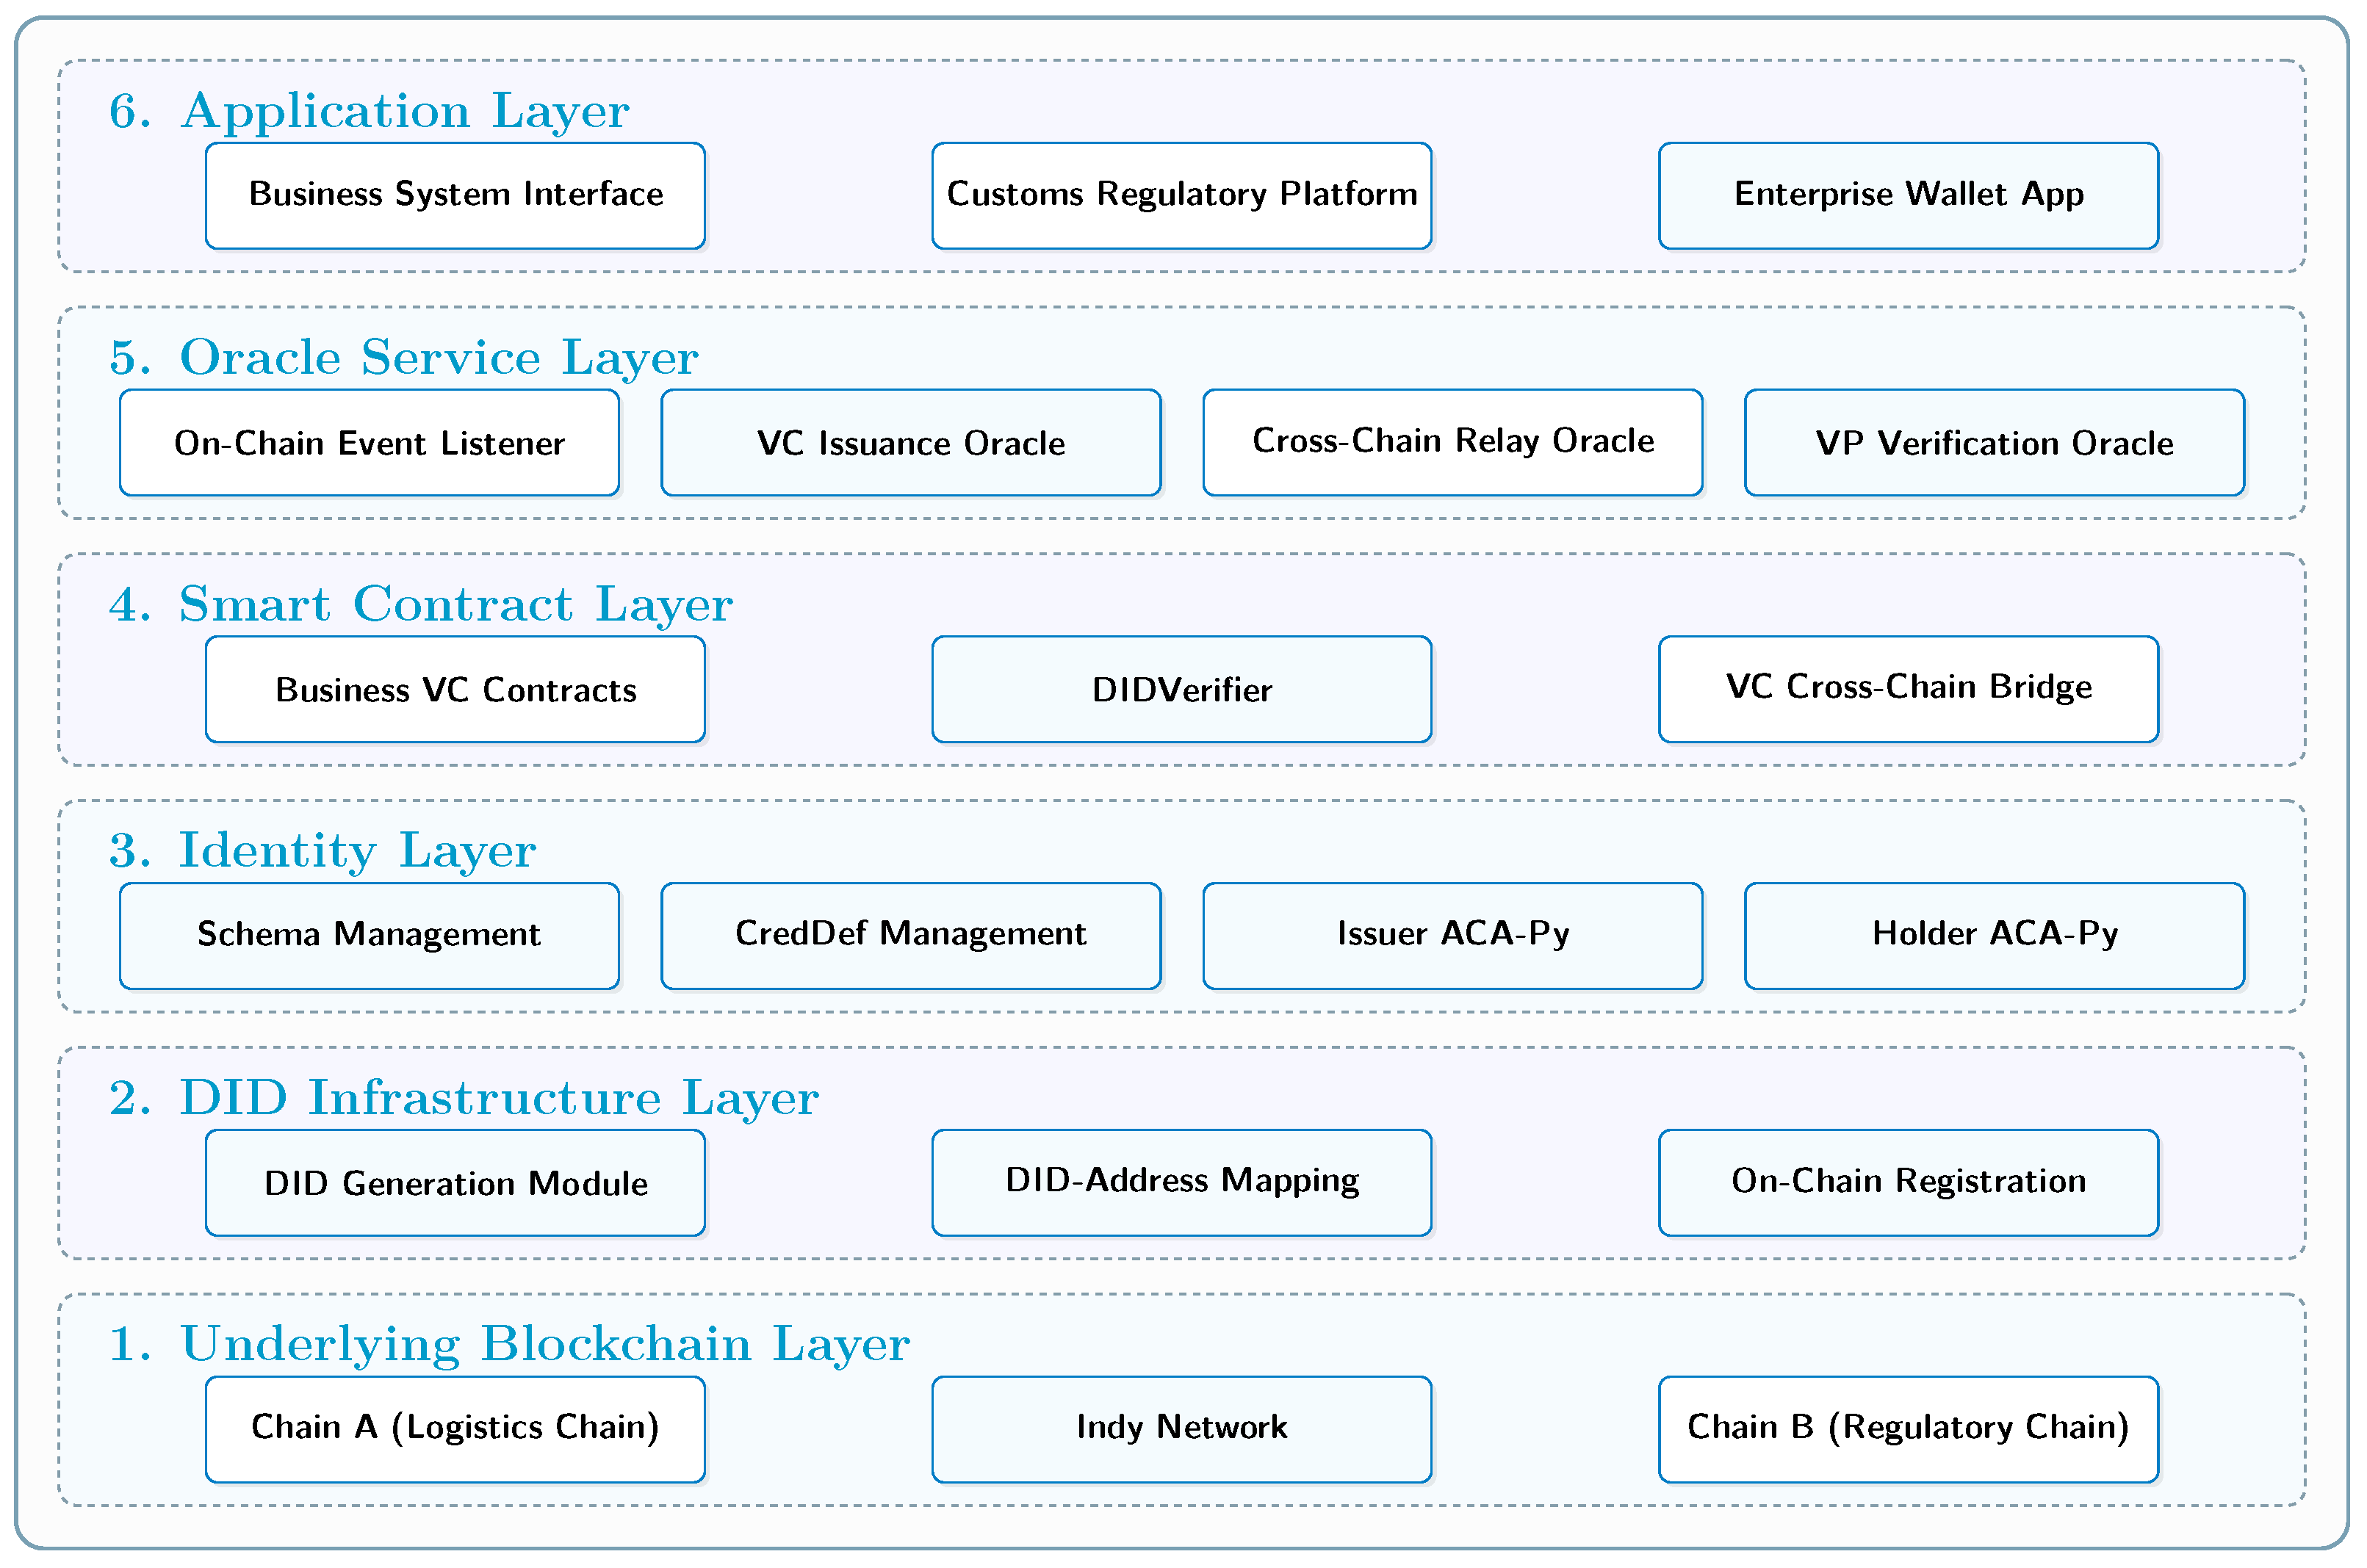Click the '1. Underlying Blockchain Layer' heading

coord(509,1346)
